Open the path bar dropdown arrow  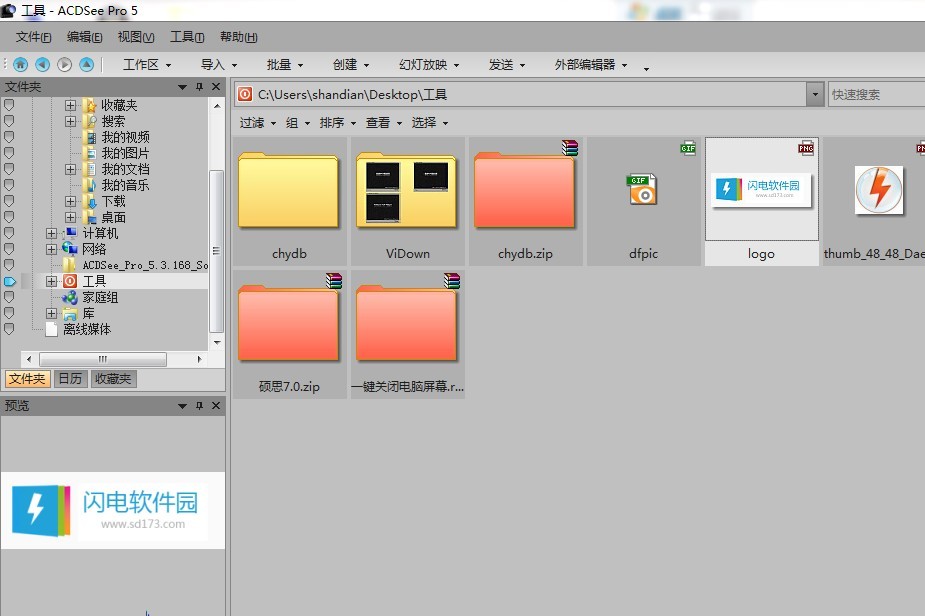pyautogui.click(x=815, y=94)
